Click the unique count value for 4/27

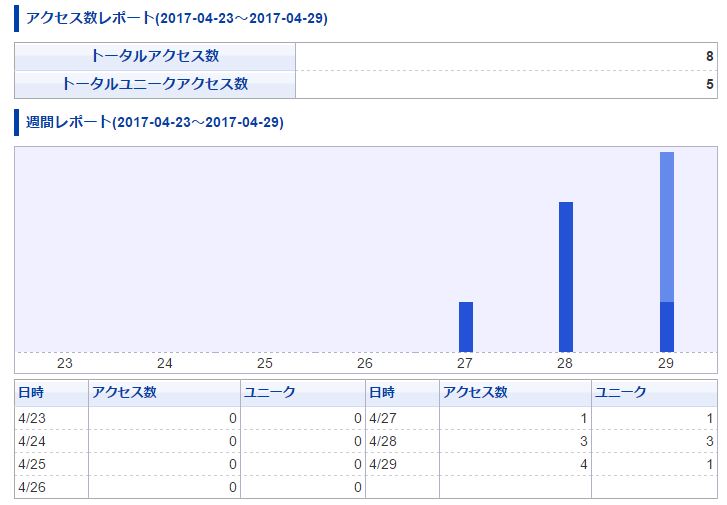709,418
